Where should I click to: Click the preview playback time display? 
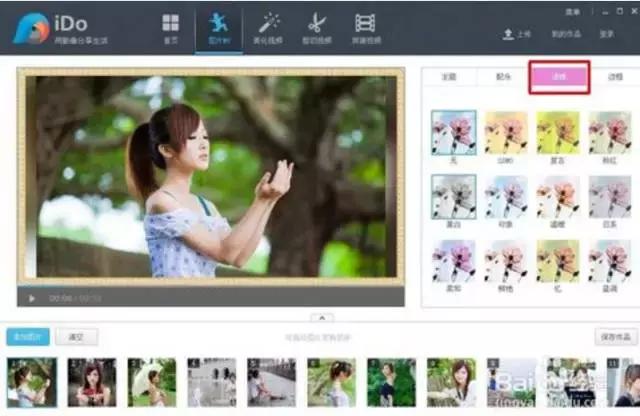[75, 298]
